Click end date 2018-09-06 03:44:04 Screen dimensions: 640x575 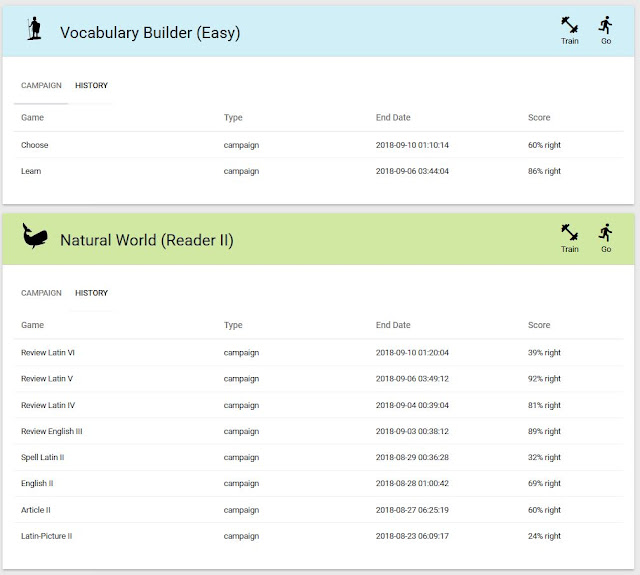click(x=412, y=171)
